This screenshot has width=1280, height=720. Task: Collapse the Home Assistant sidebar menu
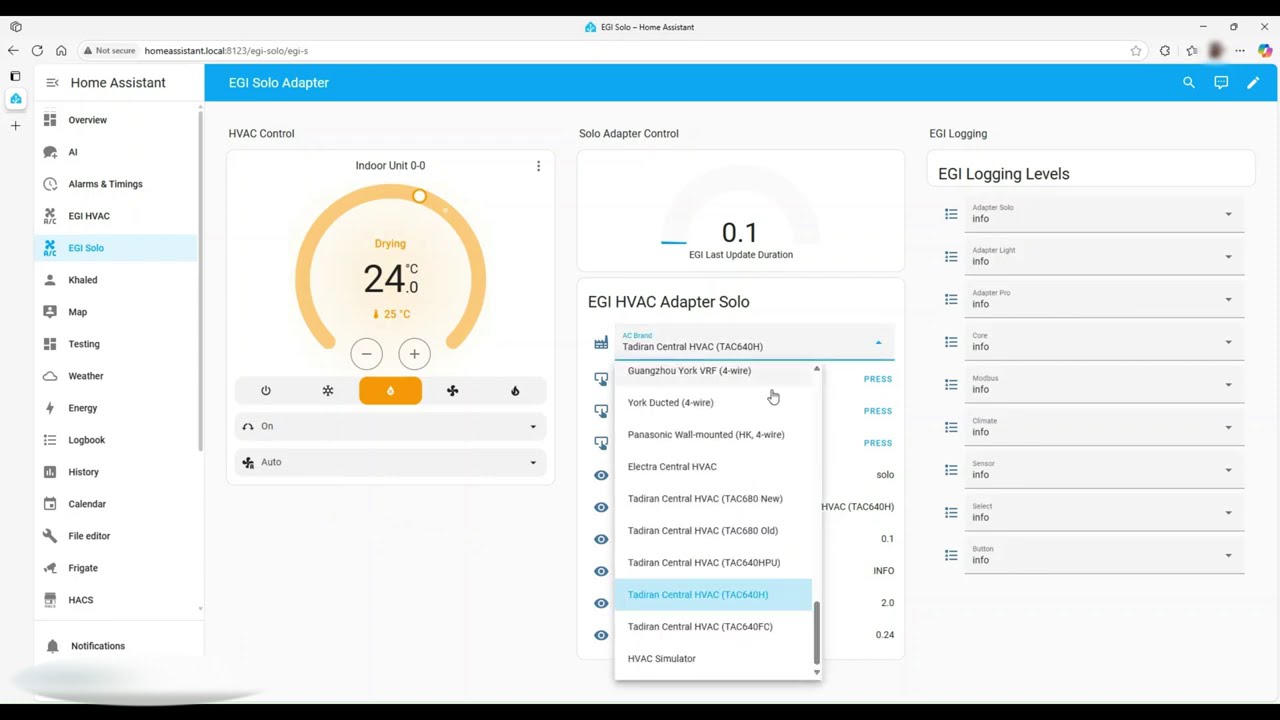[x=52, y=83]
